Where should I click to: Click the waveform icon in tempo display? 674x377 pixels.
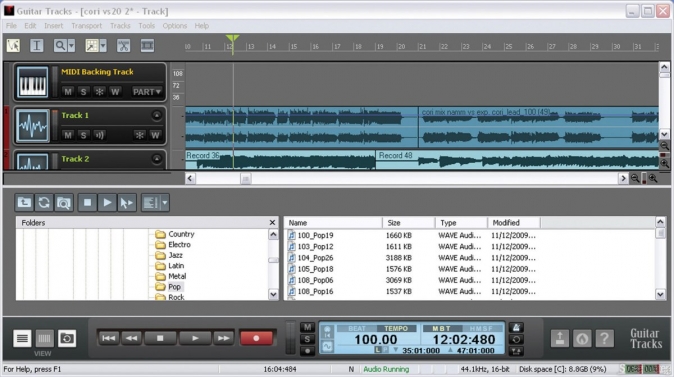(327, 346)
